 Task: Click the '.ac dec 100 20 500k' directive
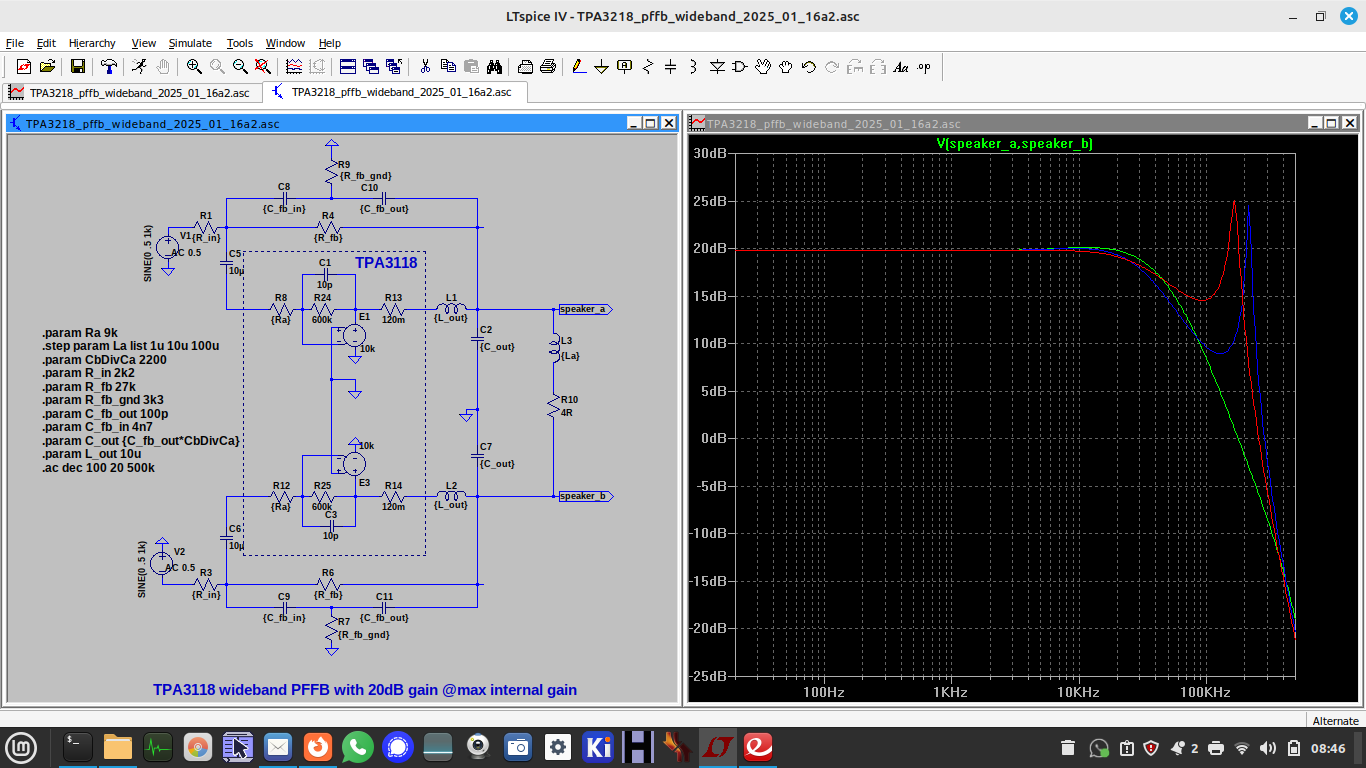point(99,468)
